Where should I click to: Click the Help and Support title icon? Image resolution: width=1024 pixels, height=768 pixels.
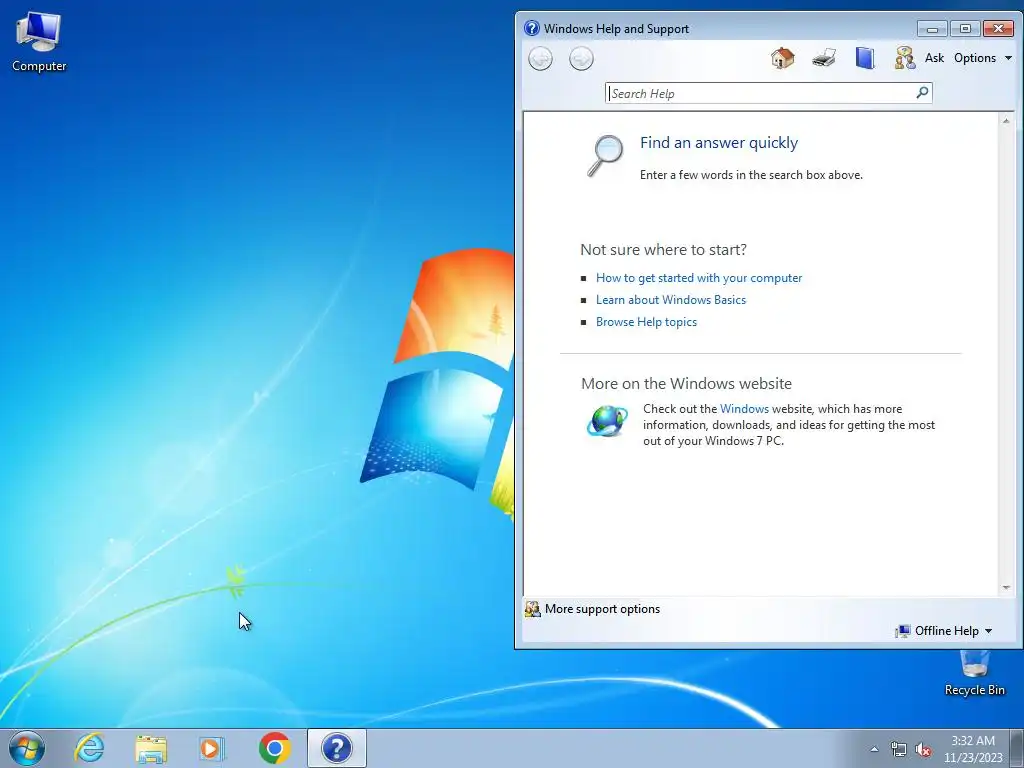(x=532, y=28)
